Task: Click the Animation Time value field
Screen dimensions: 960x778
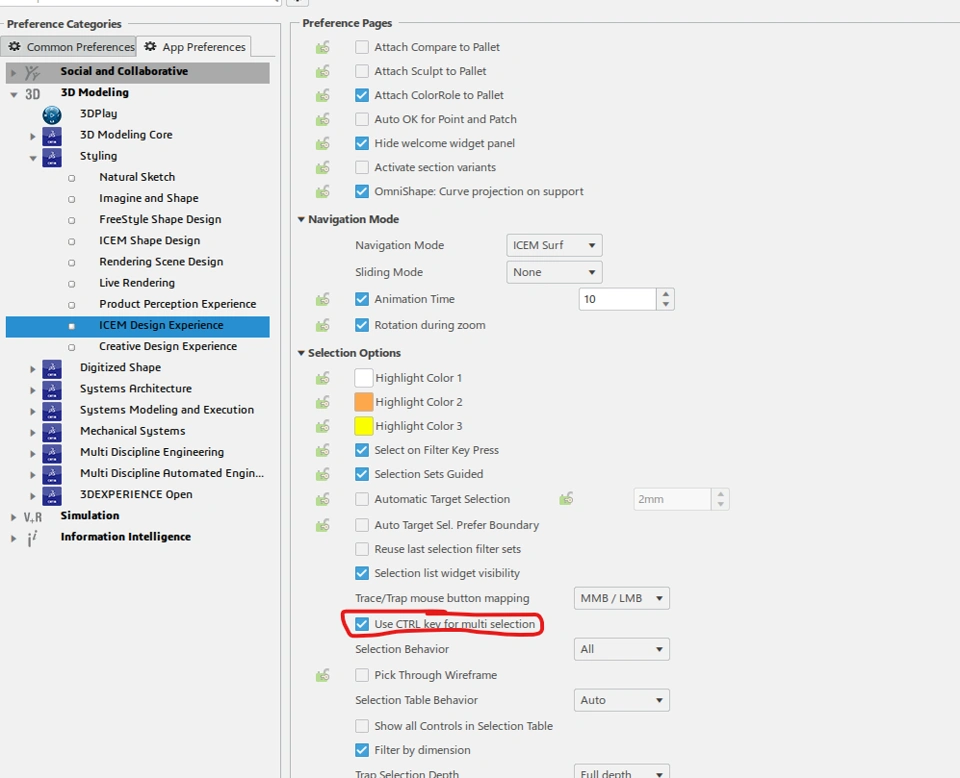Action: click(x=617, y=299)
